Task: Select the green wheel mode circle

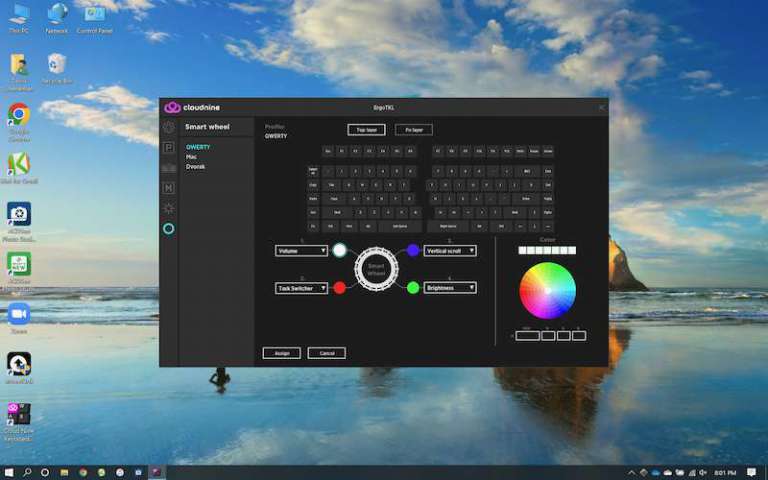Action: coord(413,288)
